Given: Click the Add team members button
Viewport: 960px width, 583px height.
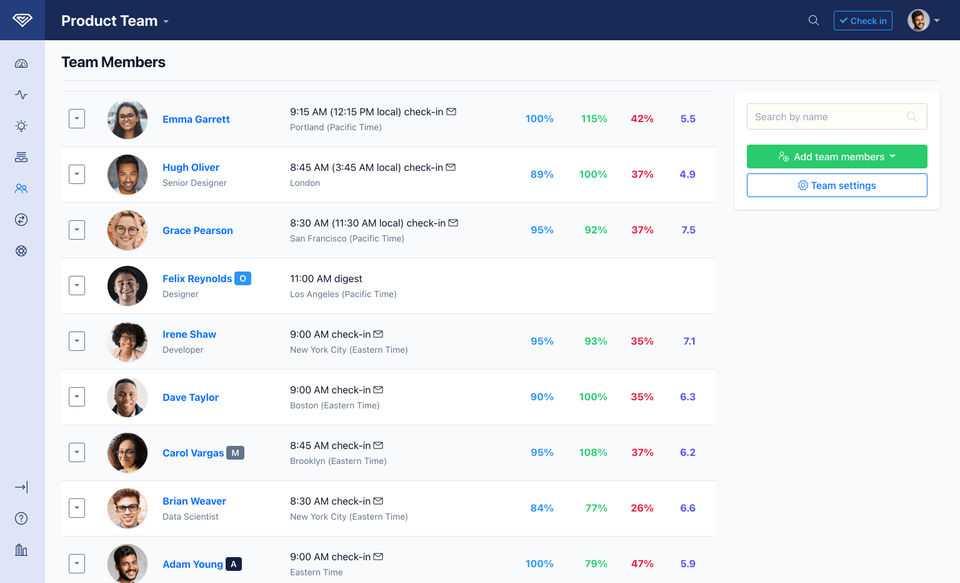Looking at the screenshot, I should 837,156.
